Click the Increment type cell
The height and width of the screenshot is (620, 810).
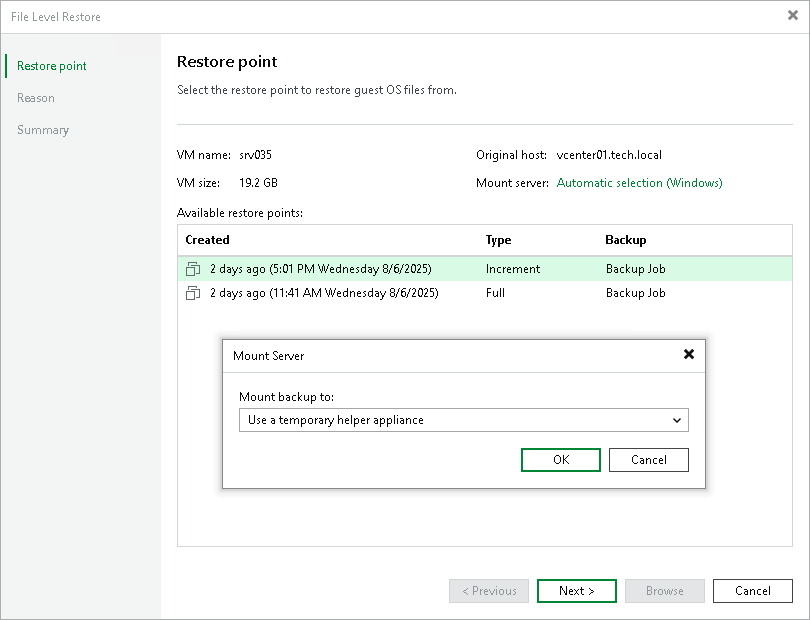tap(513, 269)
